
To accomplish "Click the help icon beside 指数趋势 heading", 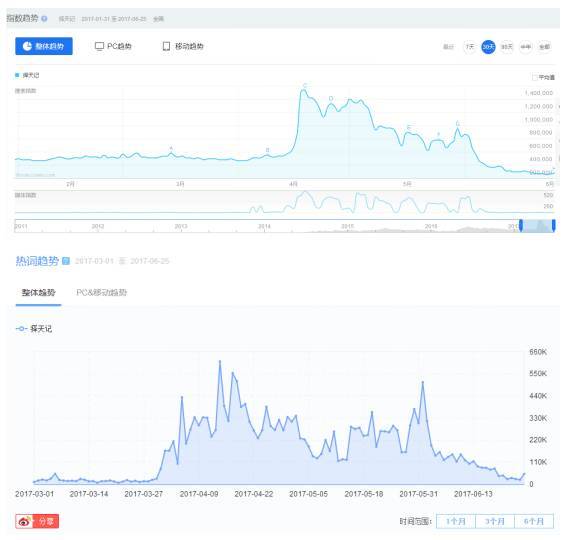I will click(x=44, y=19).
